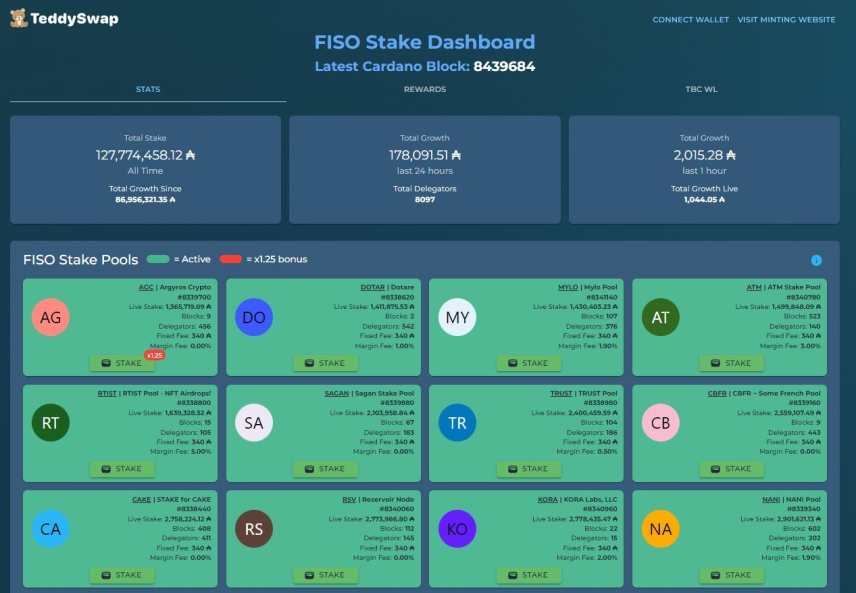Click the RS pool avatar circle
This screenshot has height=593, width=856.
254,529
